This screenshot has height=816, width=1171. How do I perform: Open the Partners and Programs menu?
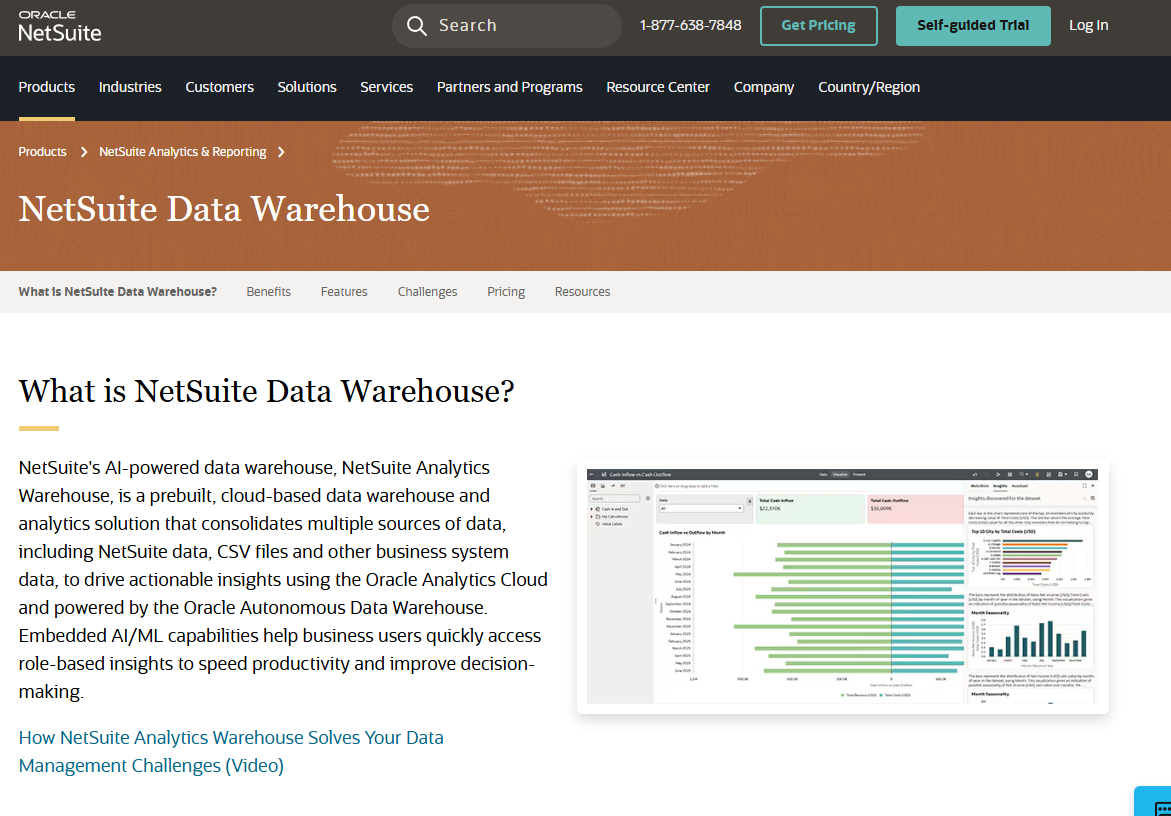point(509,87)
